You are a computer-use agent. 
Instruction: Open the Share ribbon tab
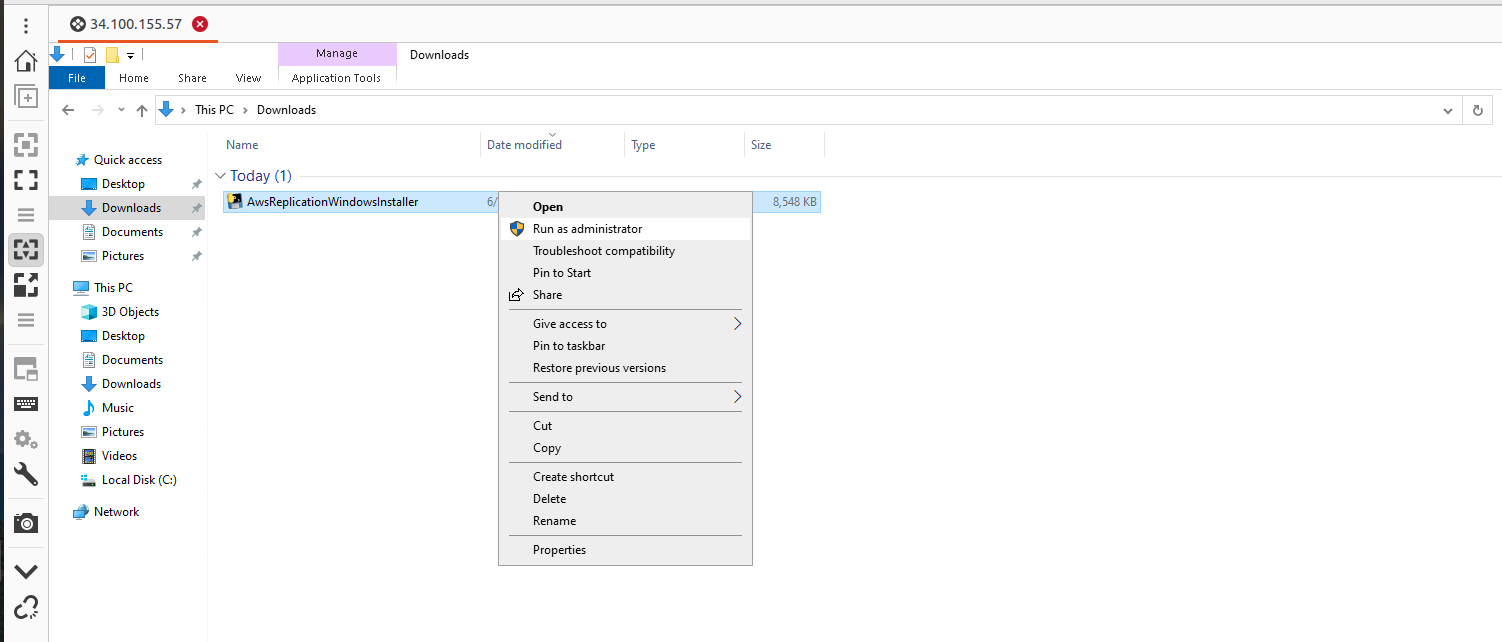[192, 78]
